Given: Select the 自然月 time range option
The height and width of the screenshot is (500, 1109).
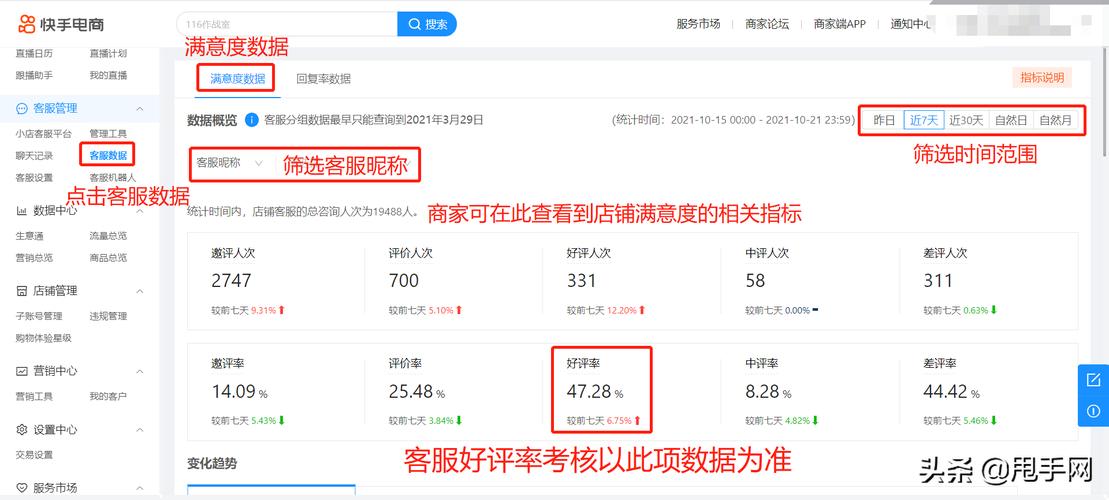Looking at the screenshot, I should coord(1055,120).
